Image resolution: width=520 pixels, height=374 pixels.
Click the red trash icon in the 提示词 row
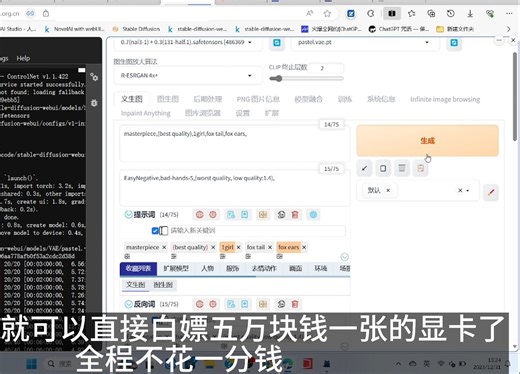(x=295, y=215)
